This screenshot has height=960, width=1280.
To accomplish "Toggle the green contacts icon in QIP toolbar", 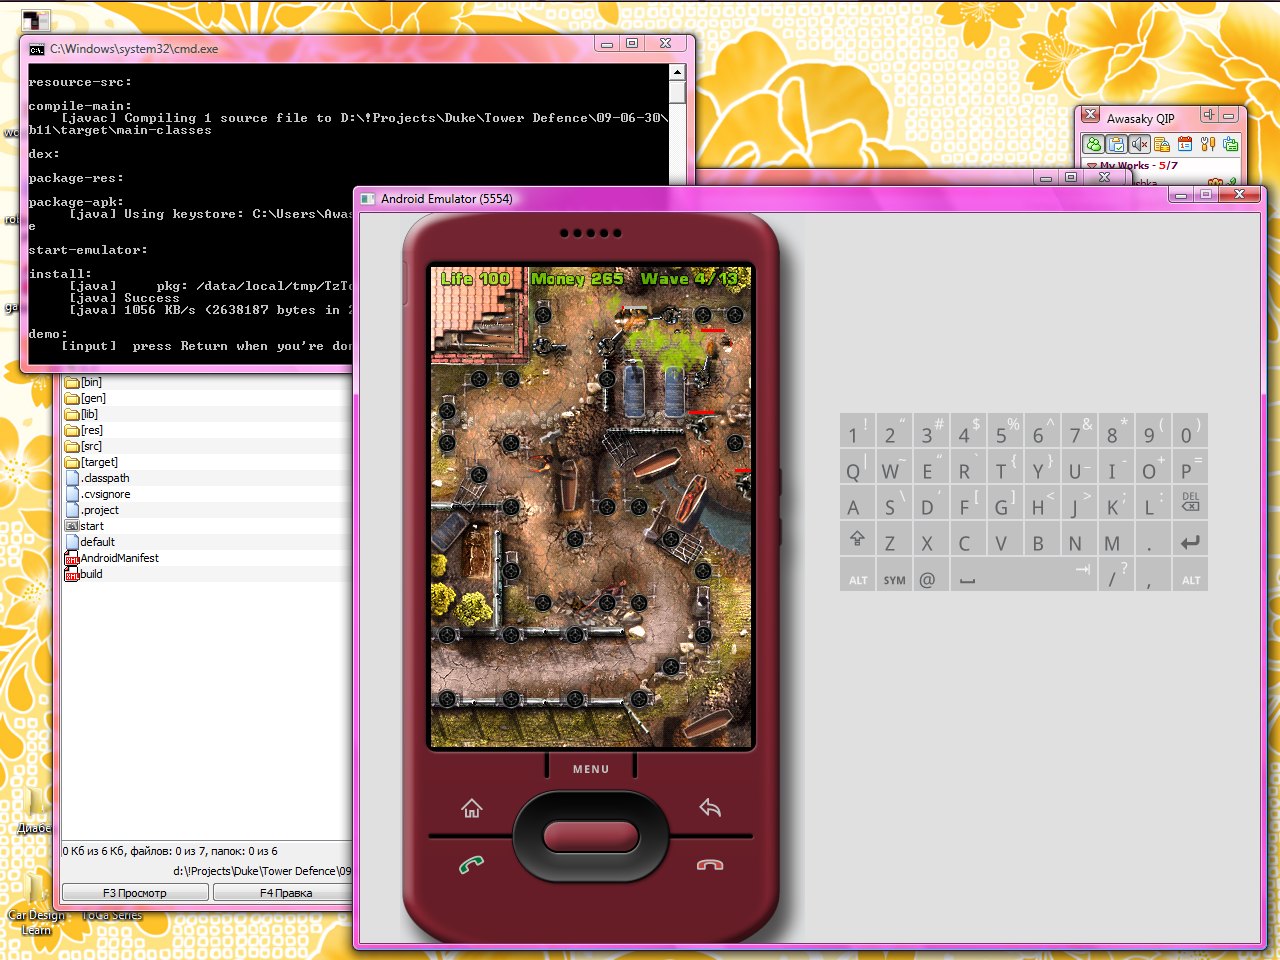I will (x=1094, y=144).
